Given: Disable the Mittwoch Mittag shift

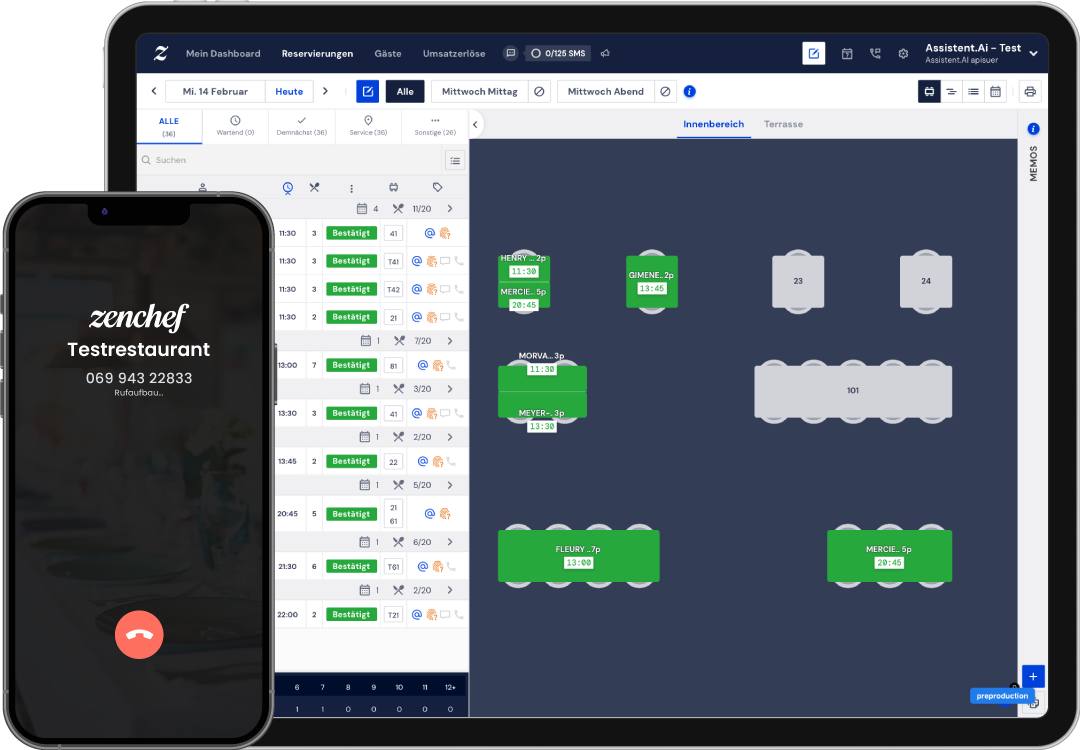Looking at the screenshot, I should coord(539,92).
